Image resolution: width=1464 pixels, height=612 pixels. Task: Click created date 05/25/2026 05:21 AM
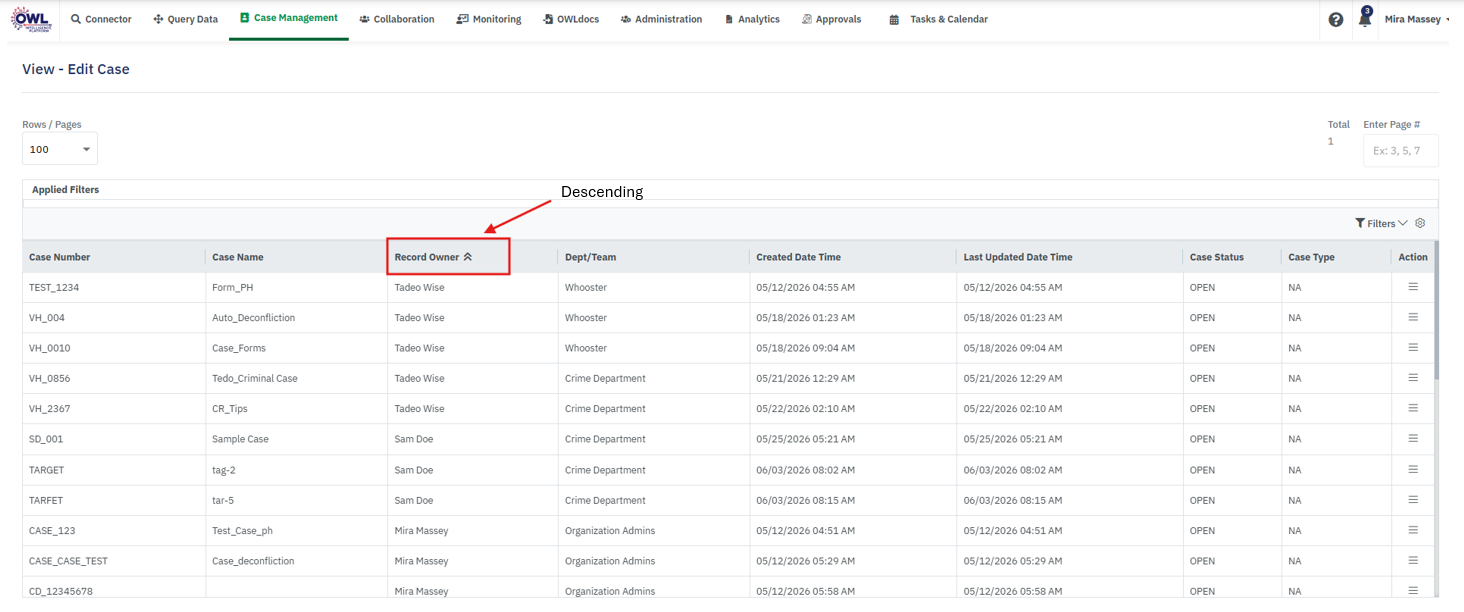[805, 439]
